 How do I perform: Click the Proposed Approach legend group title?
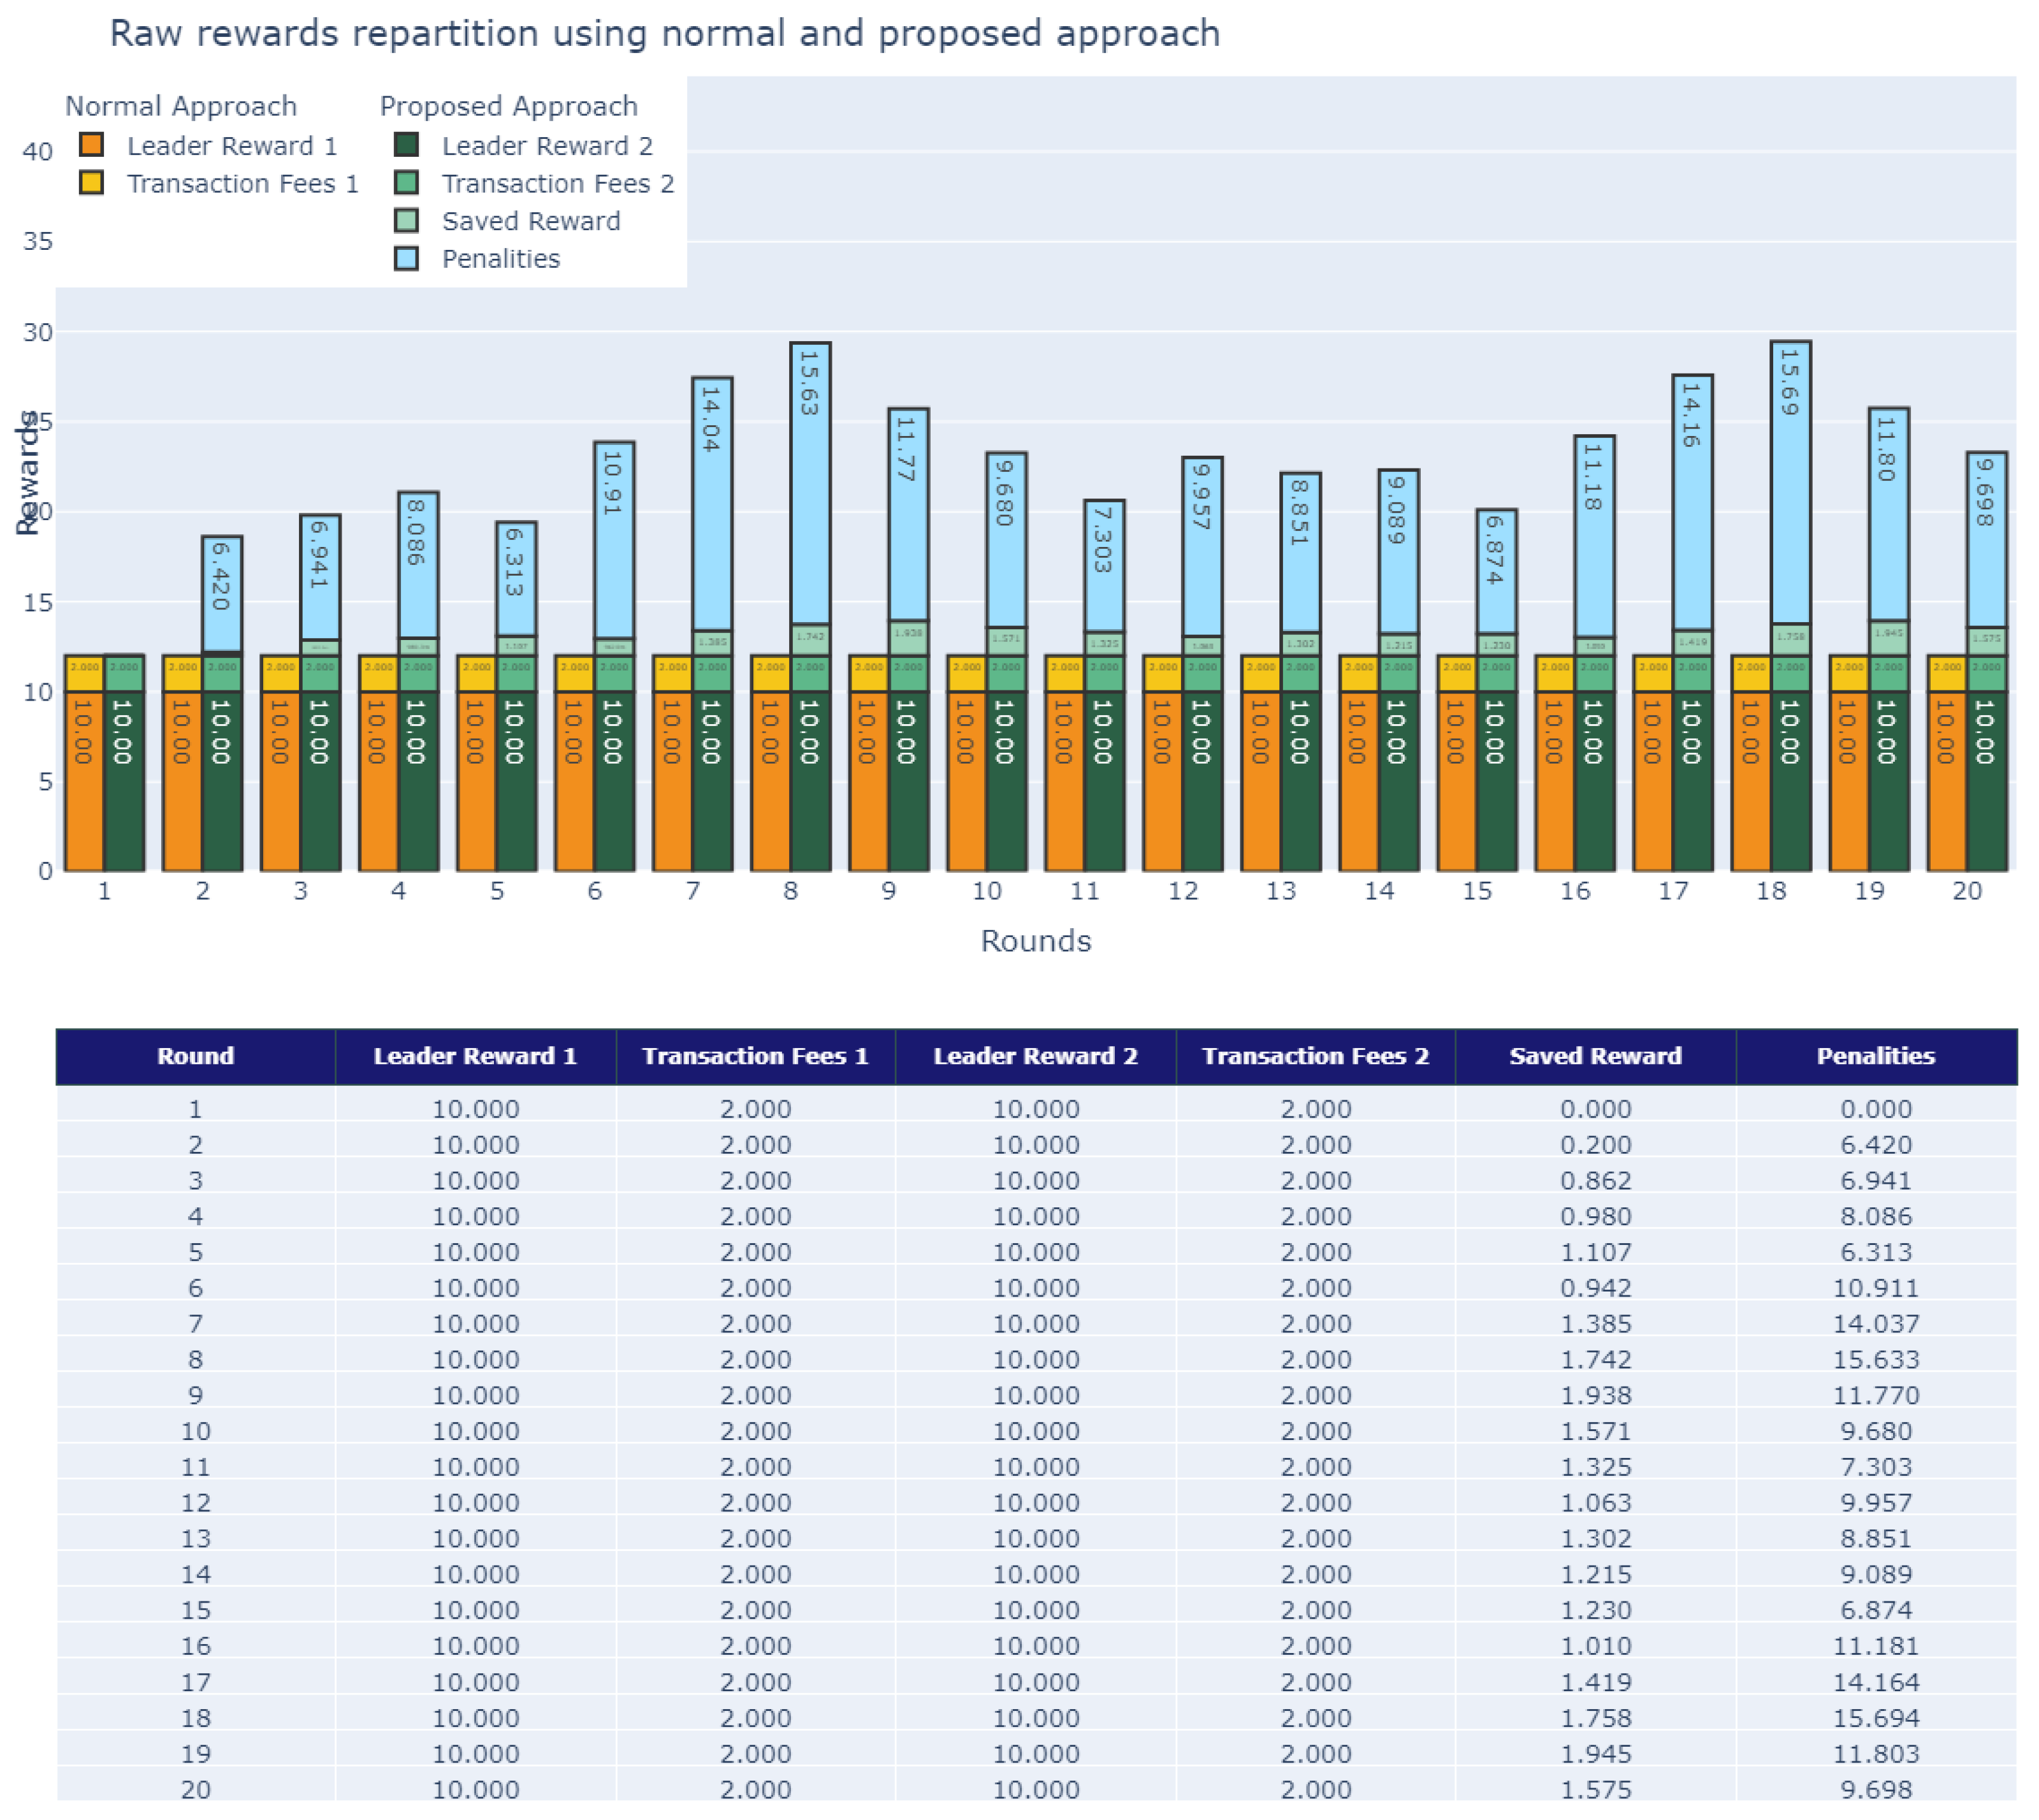click(x=508, y=106)
